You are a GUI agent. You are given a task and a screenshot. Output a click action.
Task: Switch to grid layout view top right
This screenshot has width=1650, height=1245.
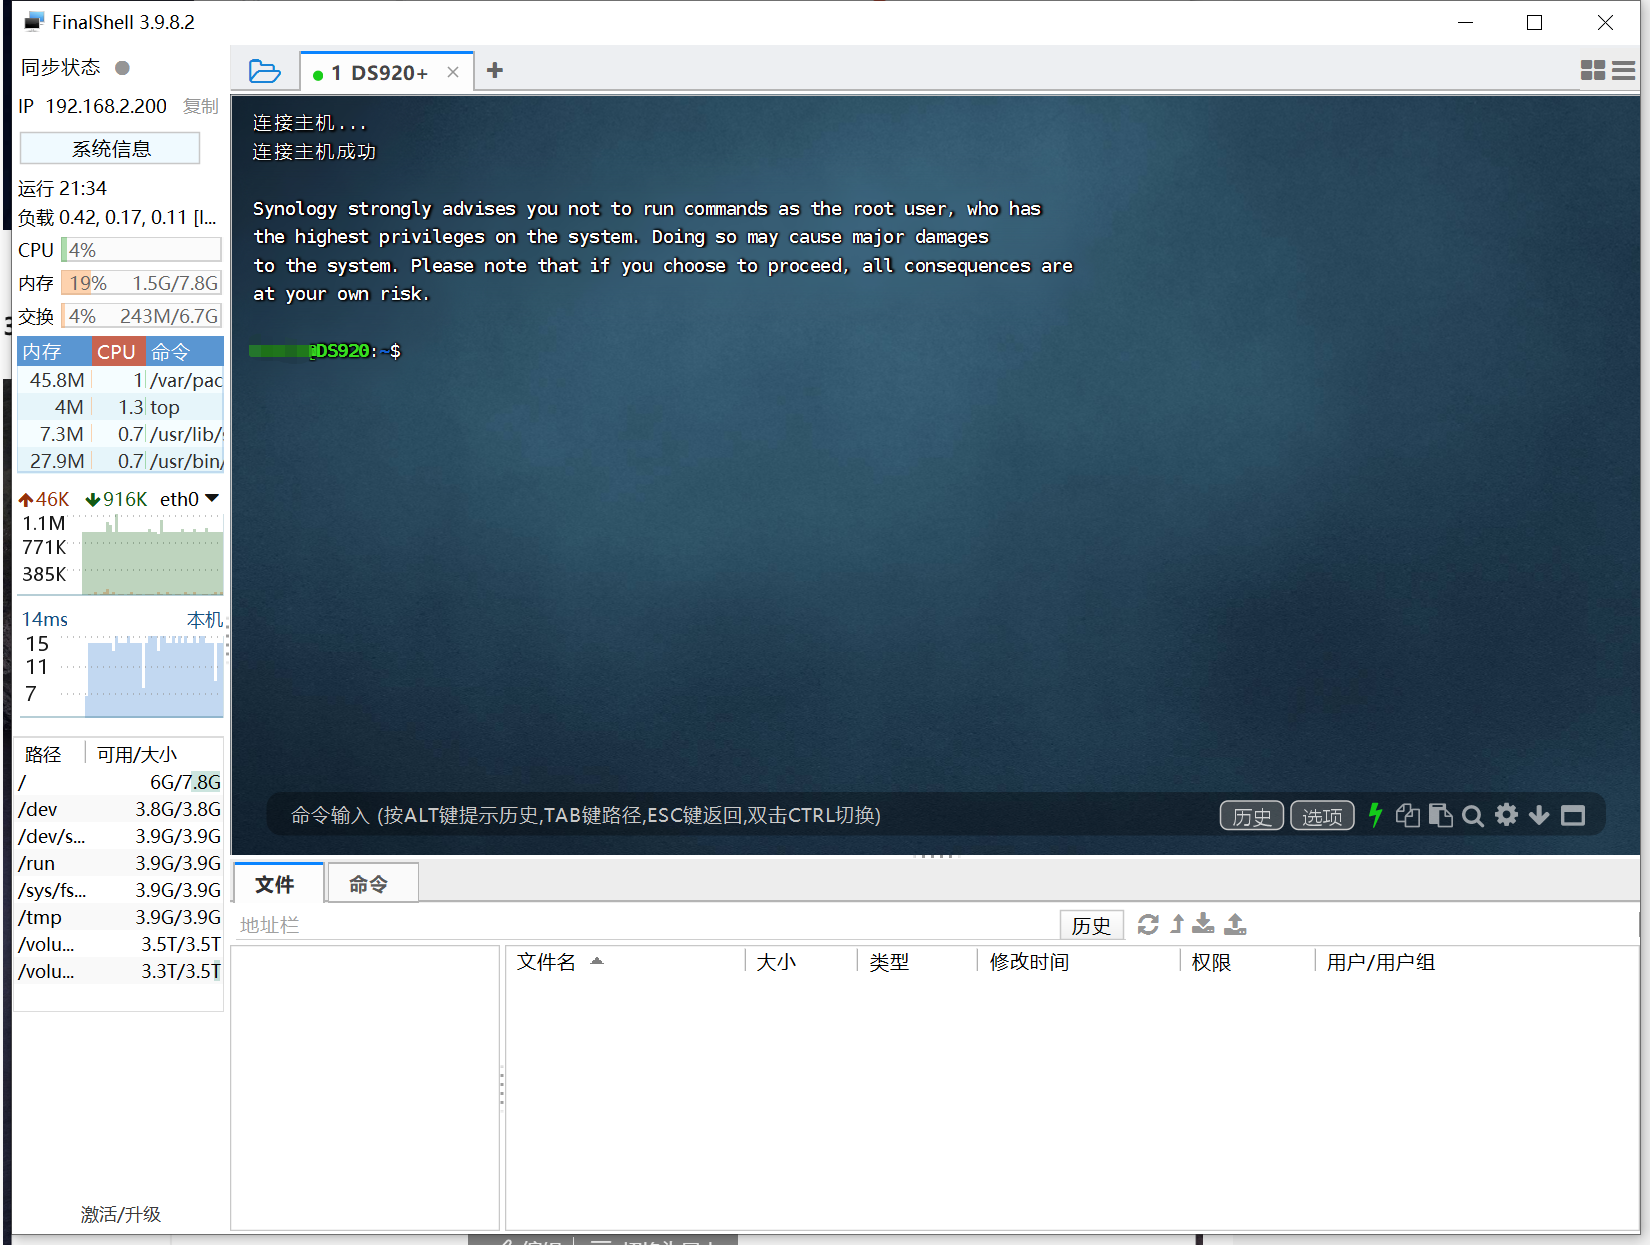(1593, 70)
